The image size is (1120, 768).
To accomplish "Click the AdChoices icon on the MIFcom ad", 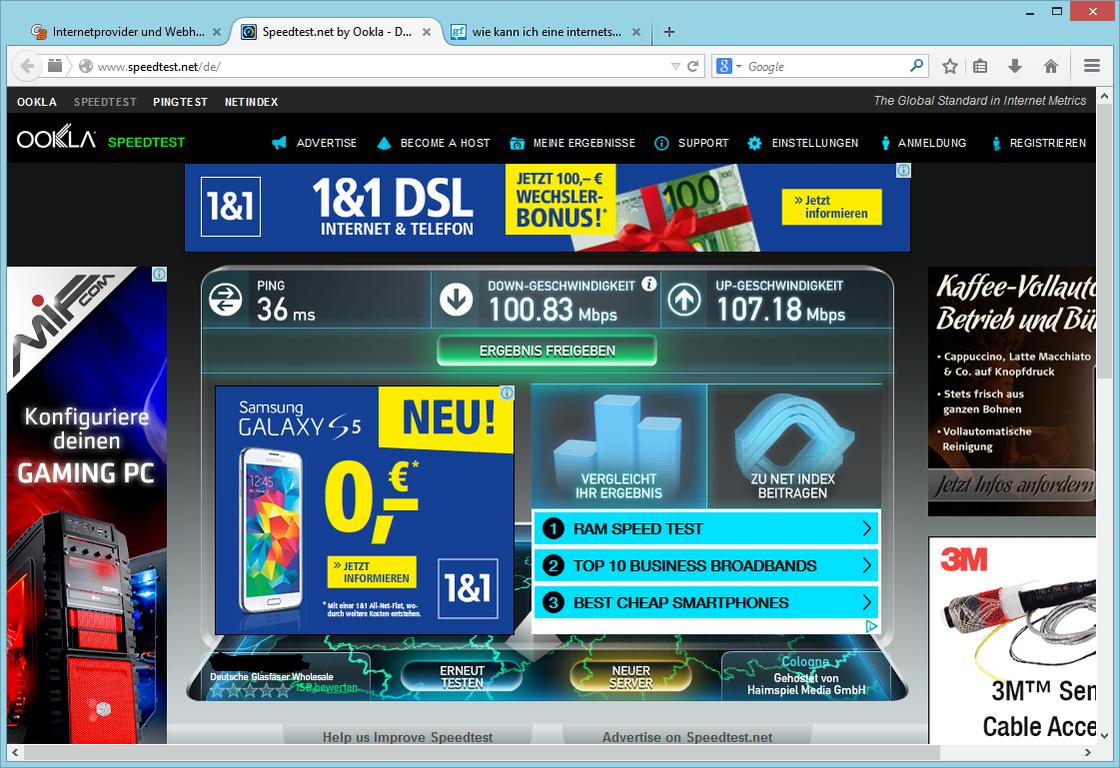I will click(x=159, y=274).
